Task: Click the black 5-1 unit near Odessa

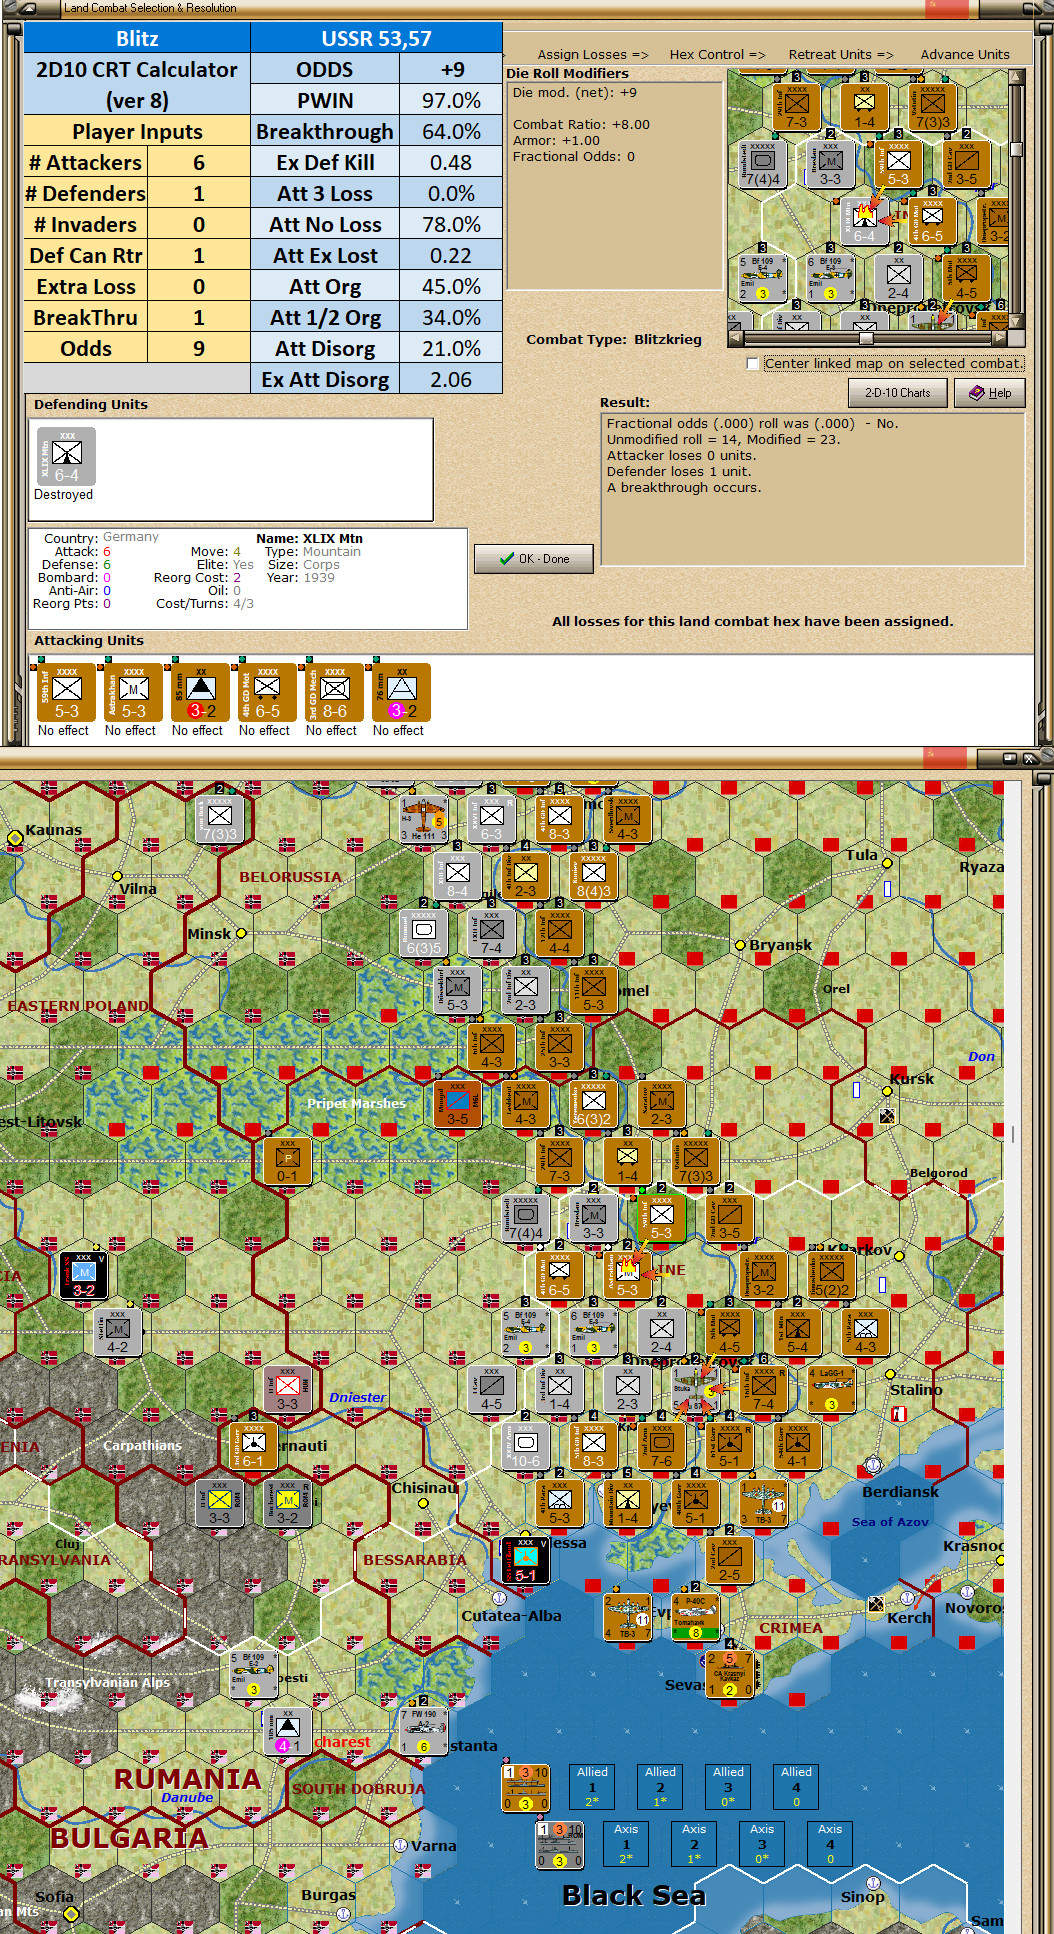Action: 525,1560
